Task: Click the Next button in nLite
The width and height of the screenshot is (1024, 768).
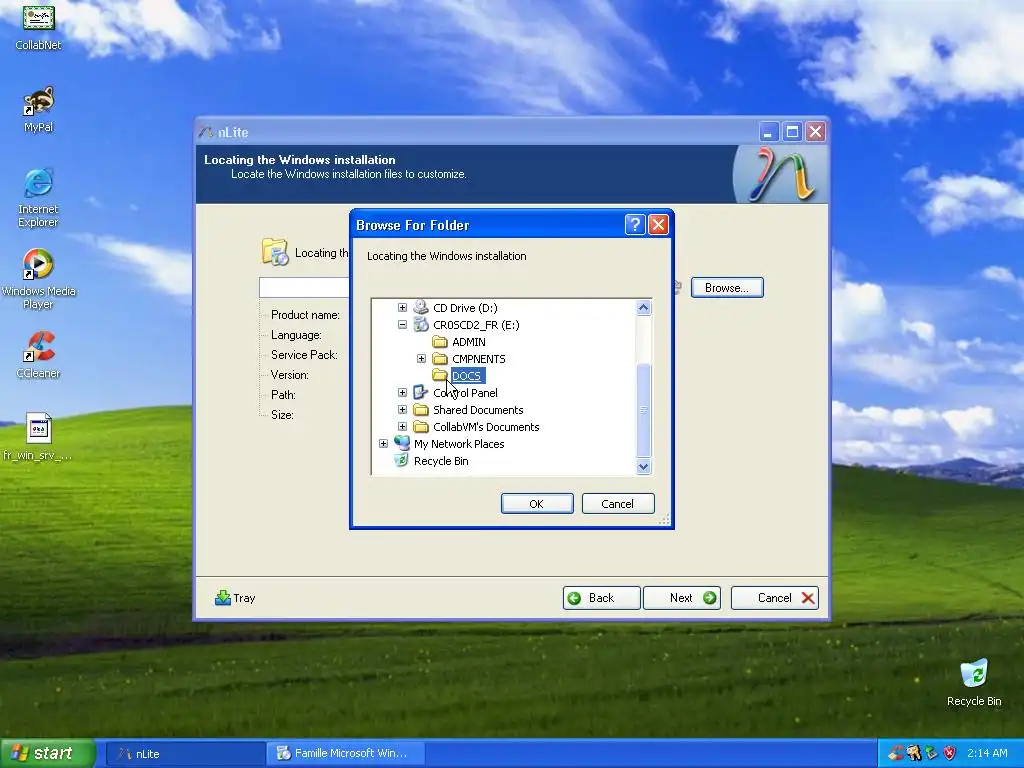Action: [682, 598]
